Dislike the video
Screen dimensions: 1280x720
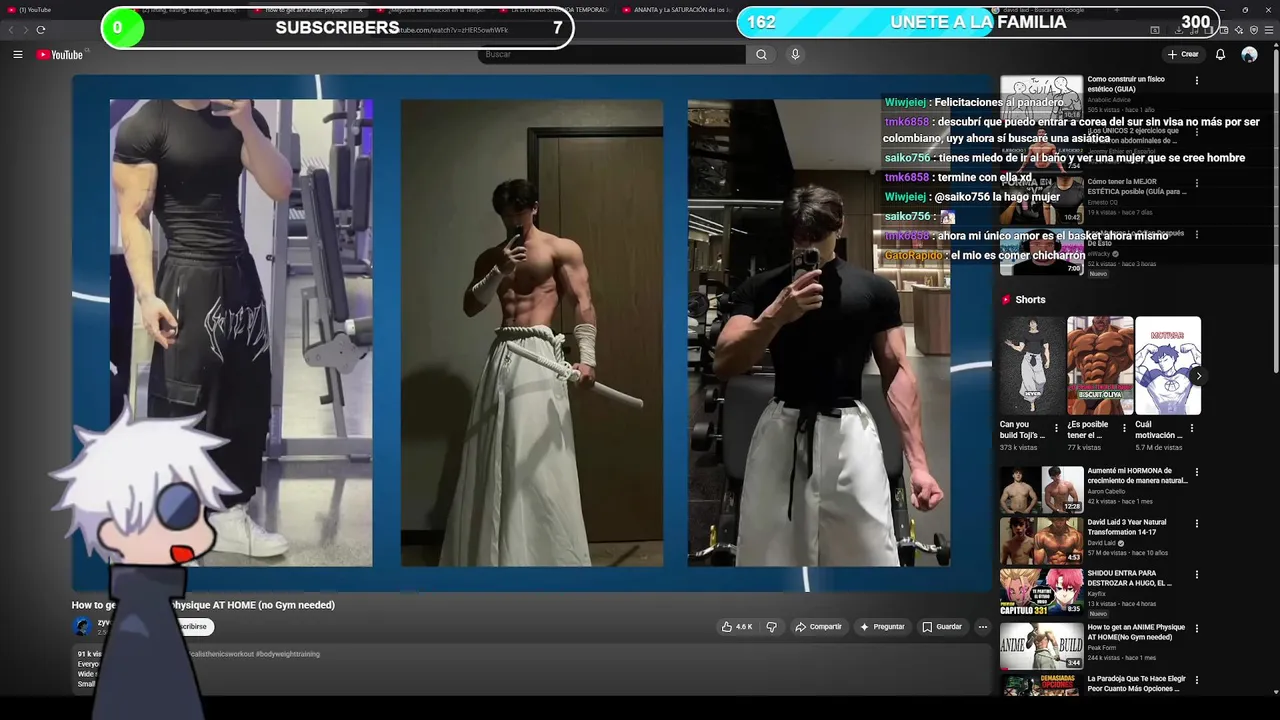coord(771,627)
